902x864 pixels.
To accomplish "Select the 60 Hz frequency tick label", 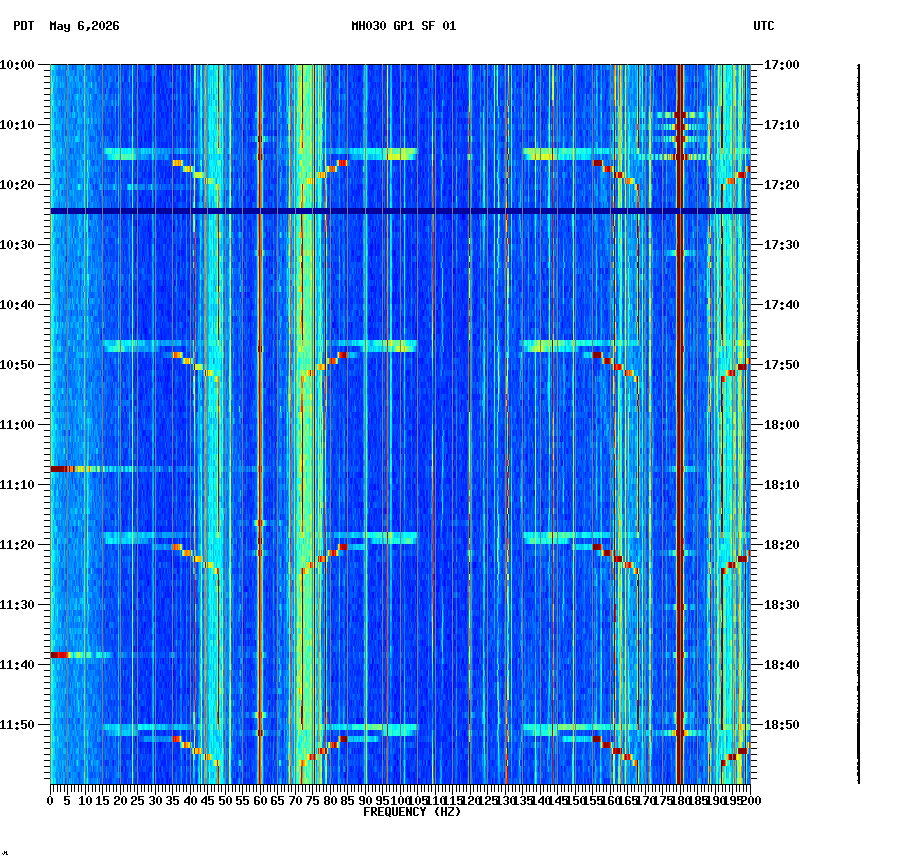I will pos(260,801).
